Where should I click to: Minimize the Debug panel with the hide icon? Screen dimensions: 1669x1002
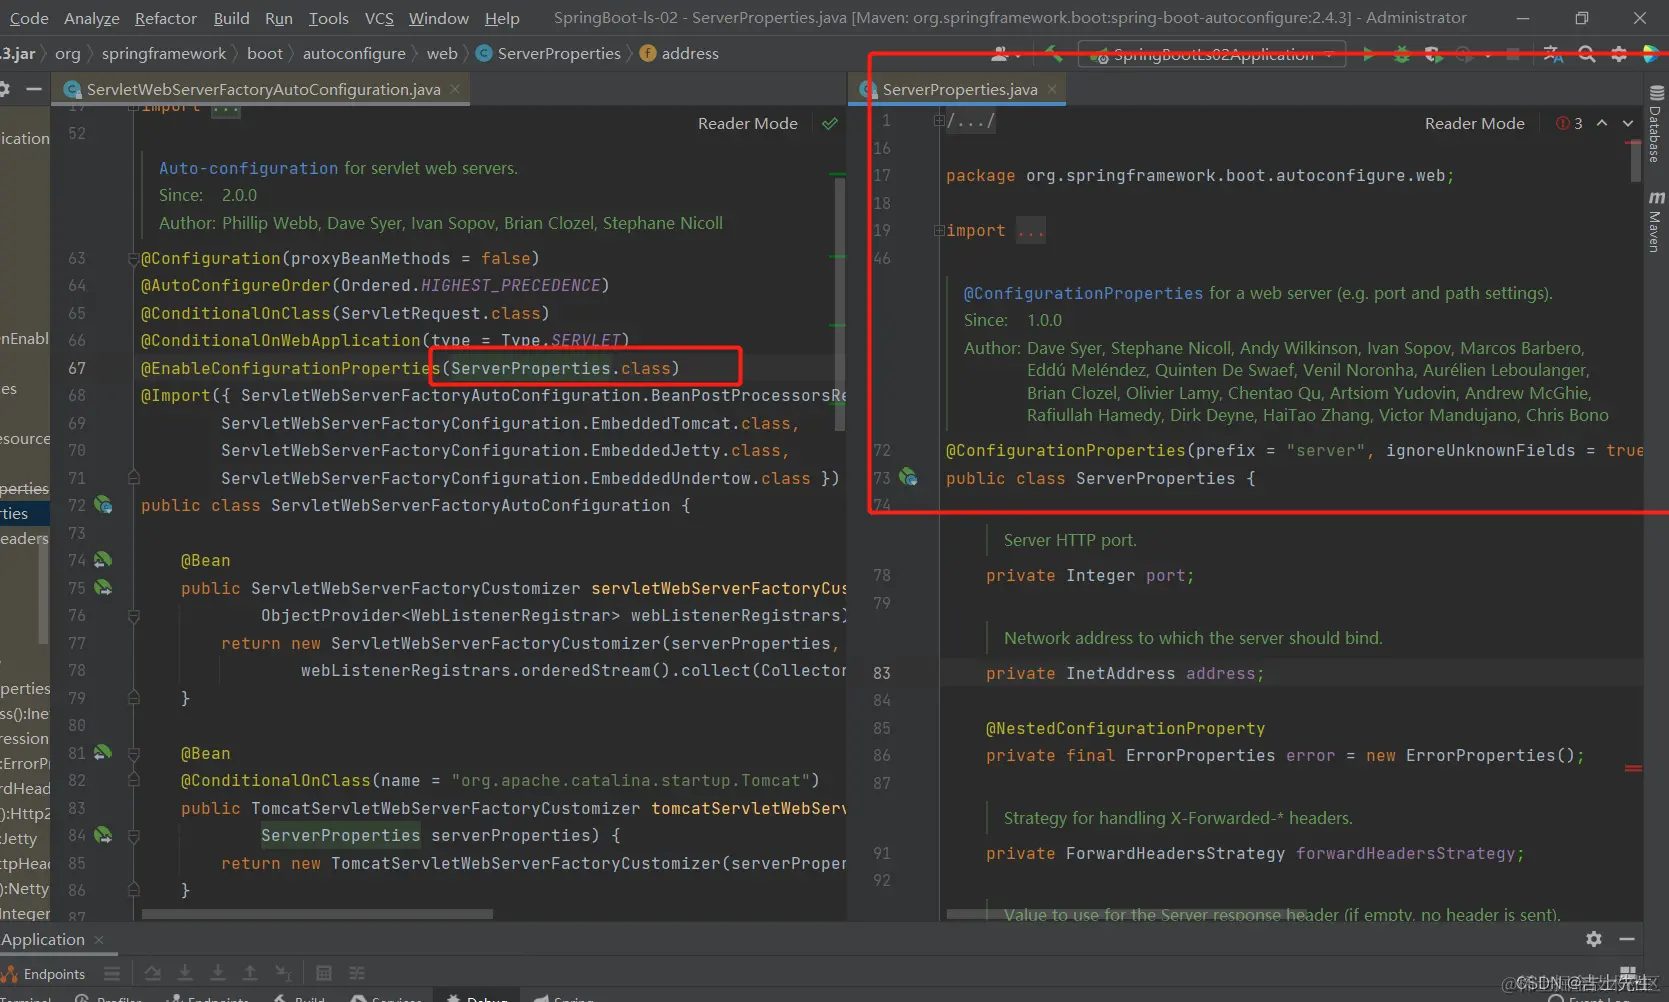(x=1627, y=939)
